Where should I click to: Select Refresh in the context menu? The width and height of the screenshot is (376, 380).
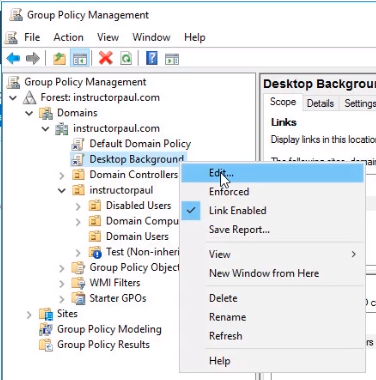pos(272,336)
